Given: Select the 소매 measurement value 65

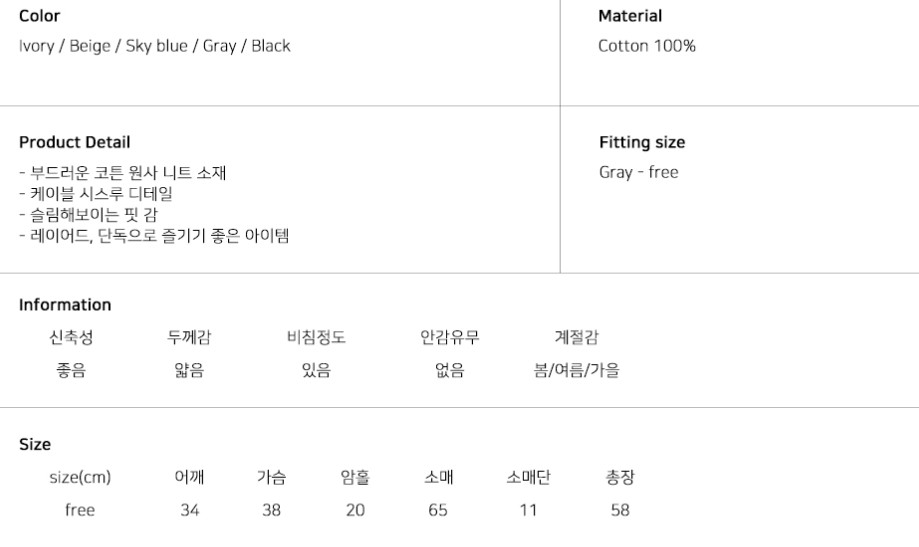Looking at the screenshot, I should click(x=440, y=511).
